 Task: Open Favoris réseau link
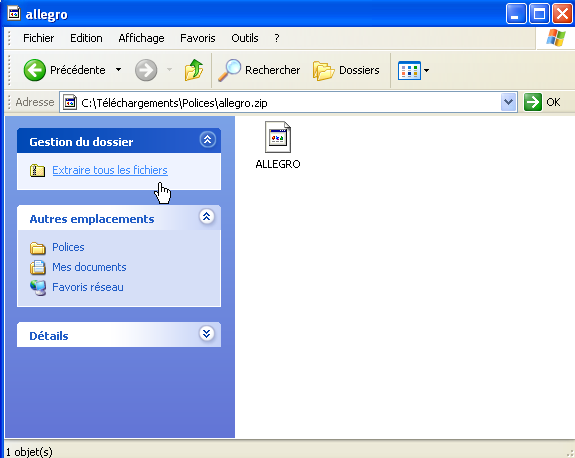(88, 287)
